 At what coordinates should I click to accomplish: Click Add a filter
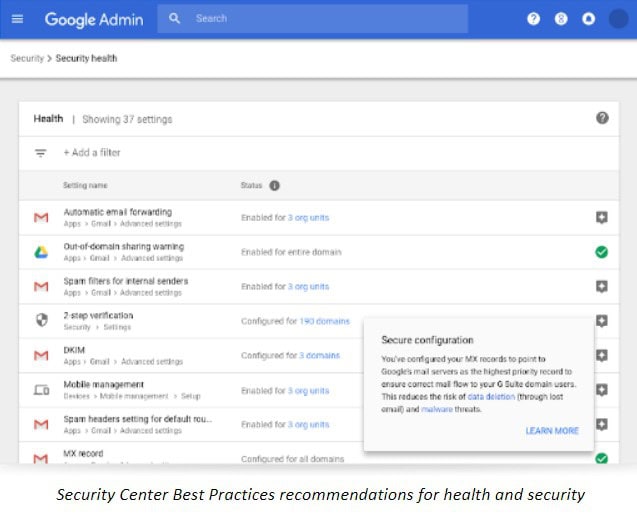92,152
